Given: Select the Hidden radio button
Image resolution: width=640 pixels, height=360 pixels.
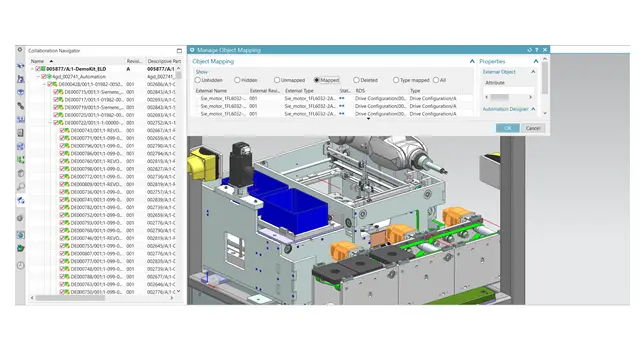Looking at the screenshot, I should [237, 80].
